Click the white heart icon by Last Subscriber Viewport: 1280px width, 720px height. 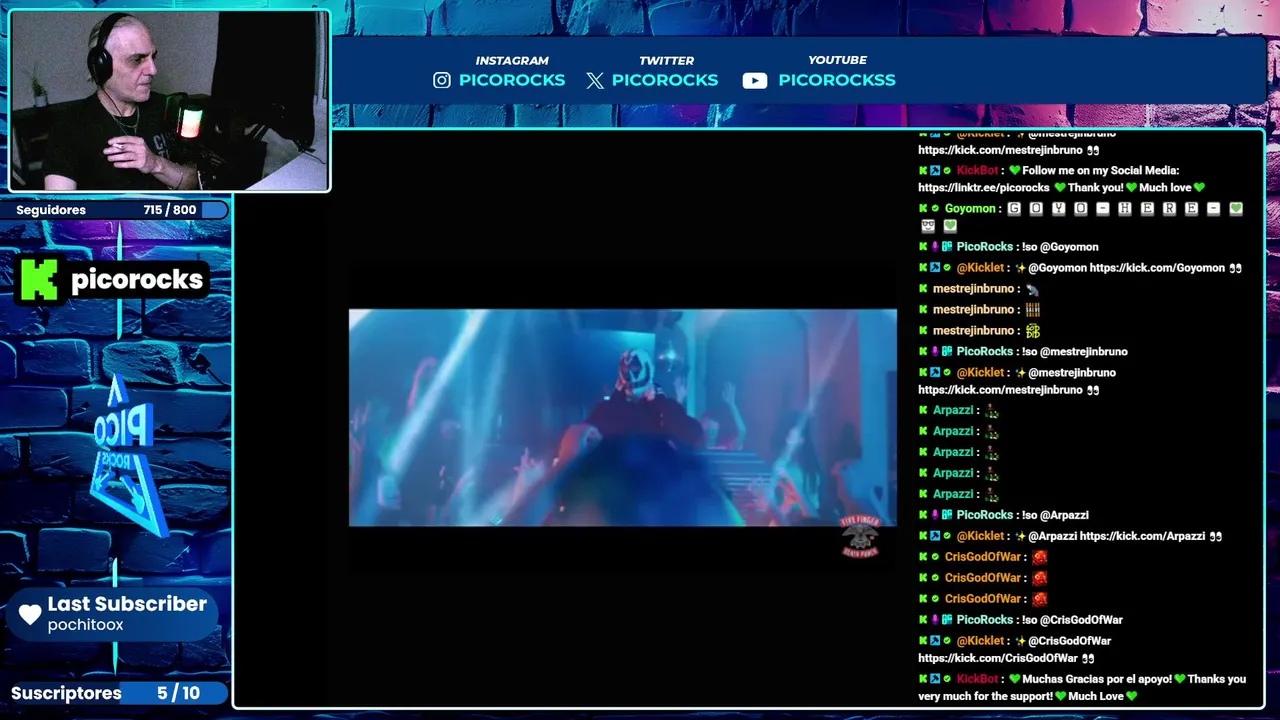(30, 614)
